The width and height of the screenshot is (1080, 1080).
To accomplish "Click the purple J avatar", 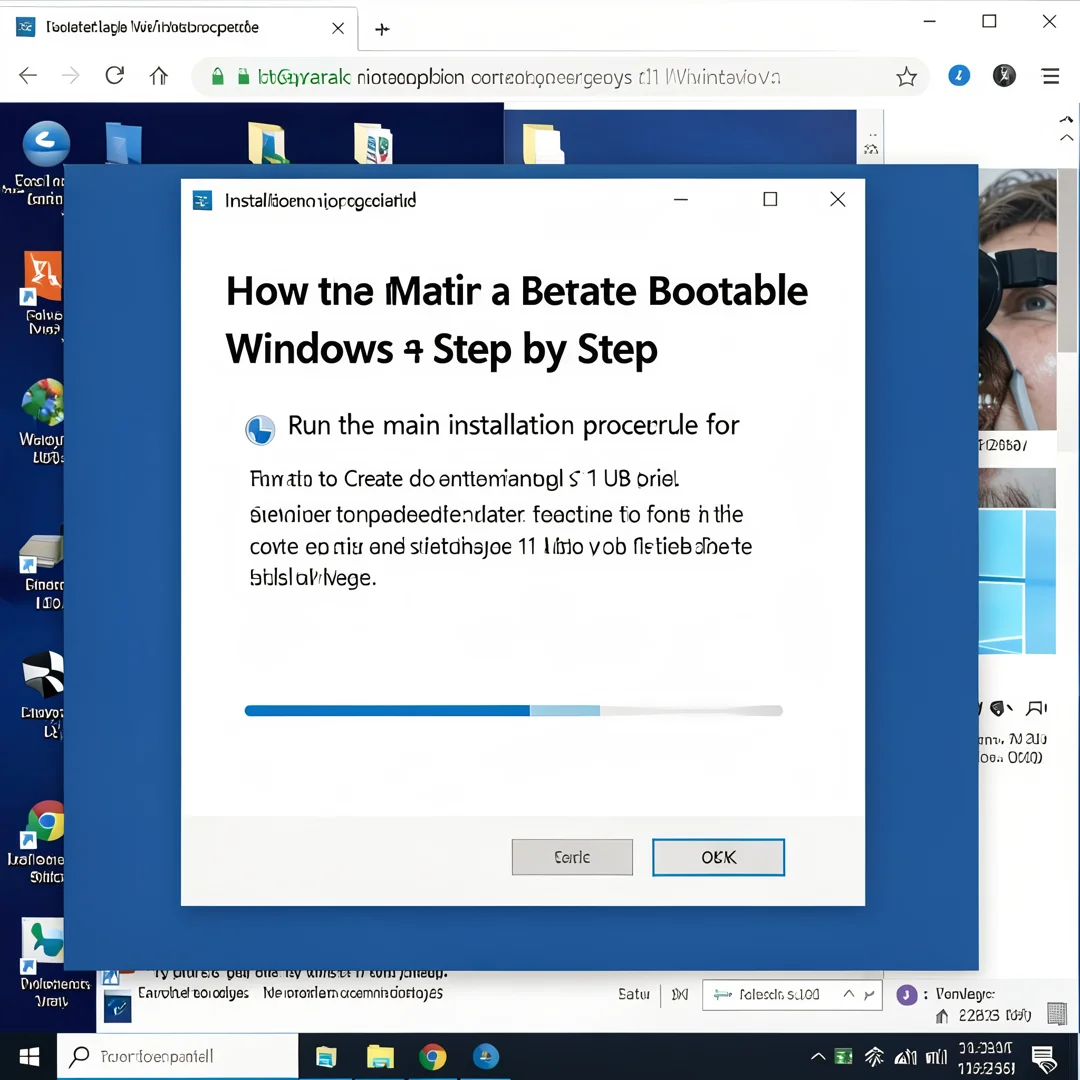I will (906, 995).
